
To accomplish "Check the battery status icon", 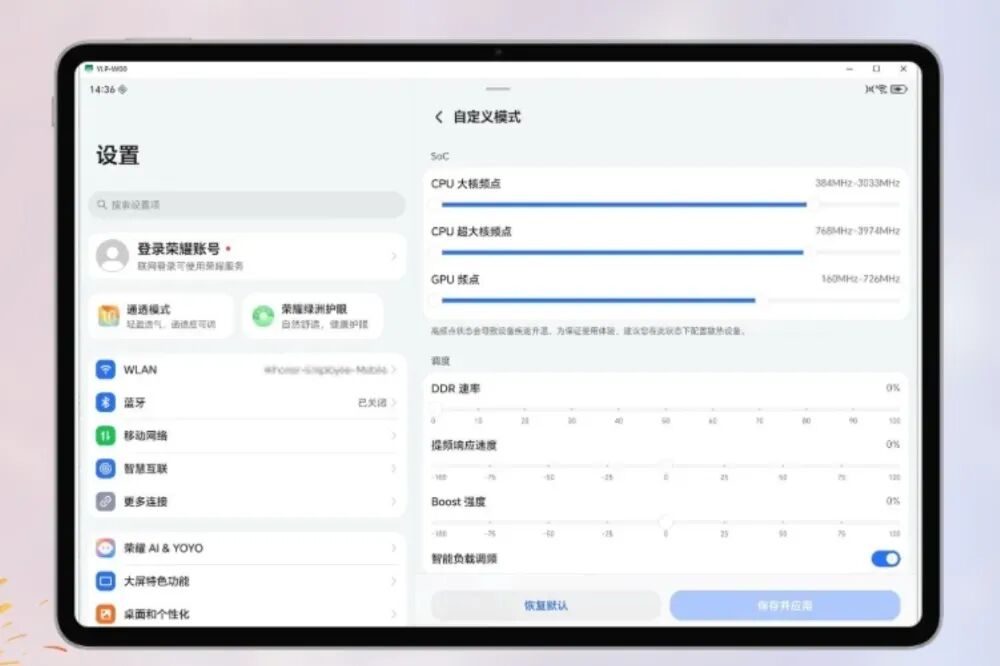I will 899,89.
